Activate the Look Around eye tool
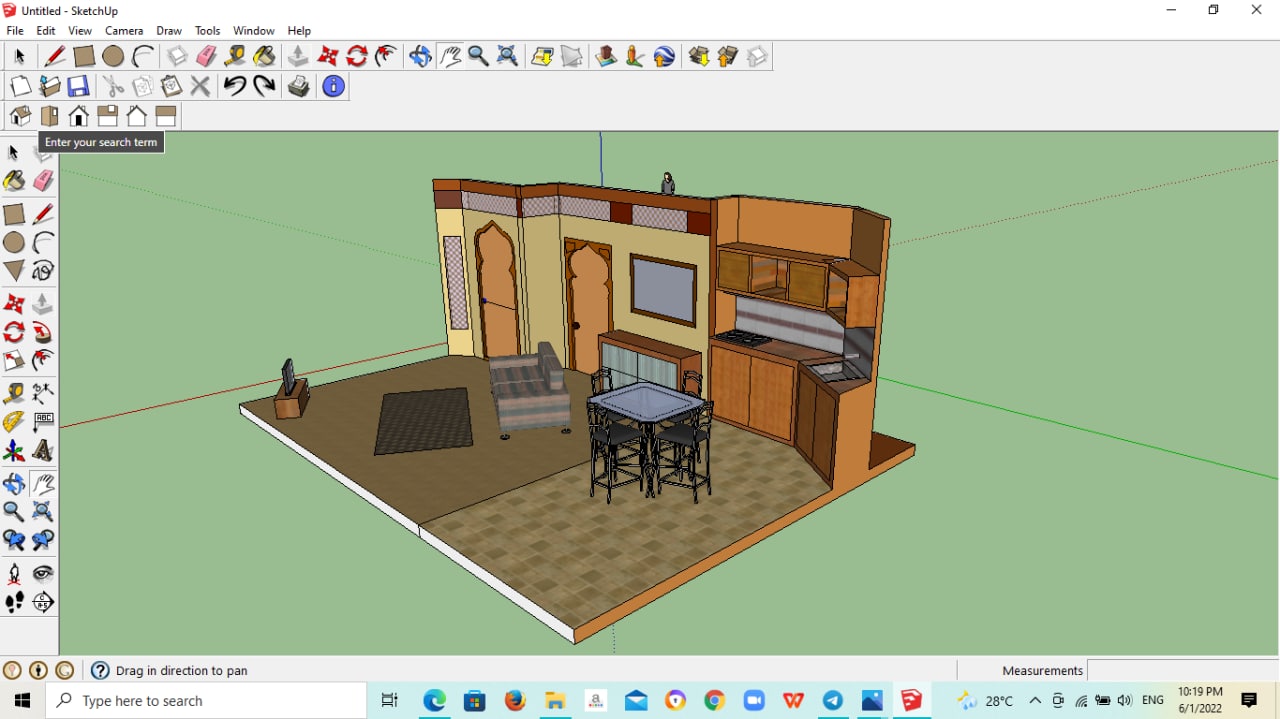The width and height of the screenshot is (1280, 719). (x=43, y=574)
